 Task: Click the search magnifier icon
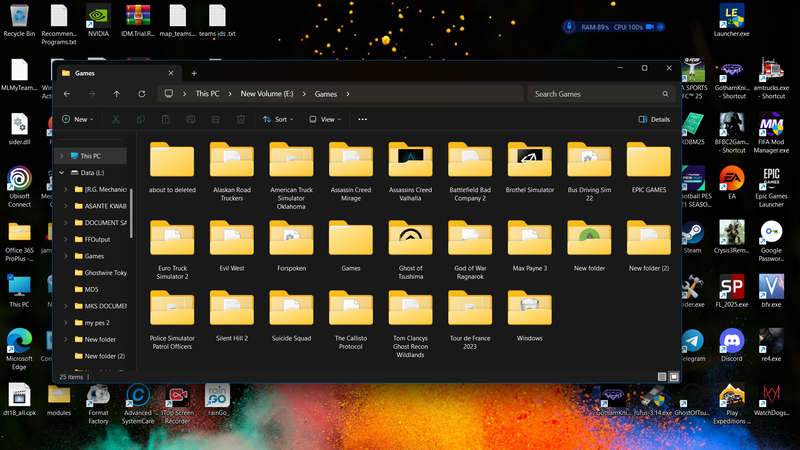tap(665, 94)
